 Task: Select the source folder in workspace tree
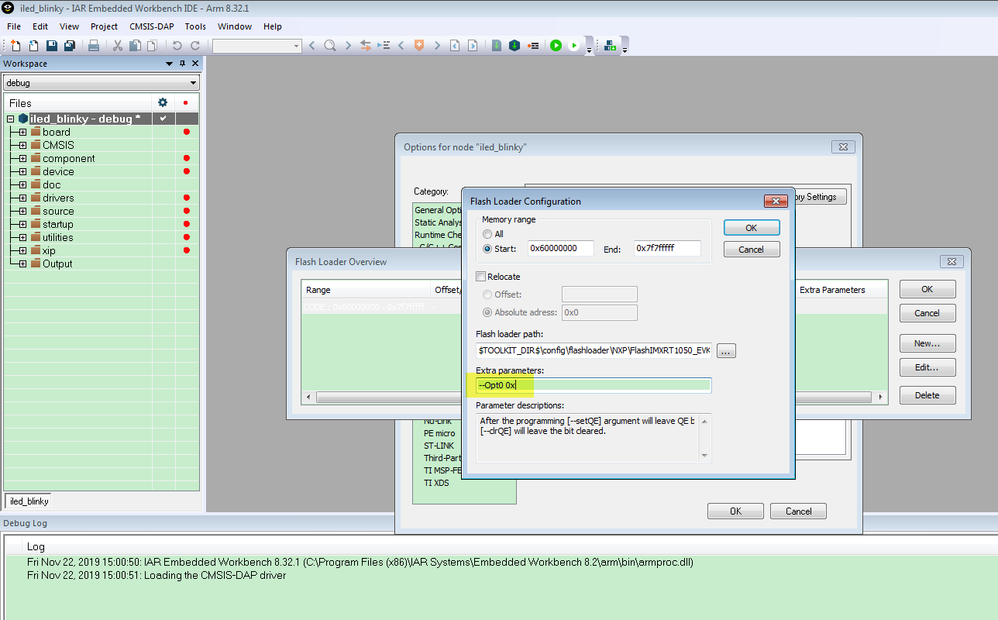[58, 211]
